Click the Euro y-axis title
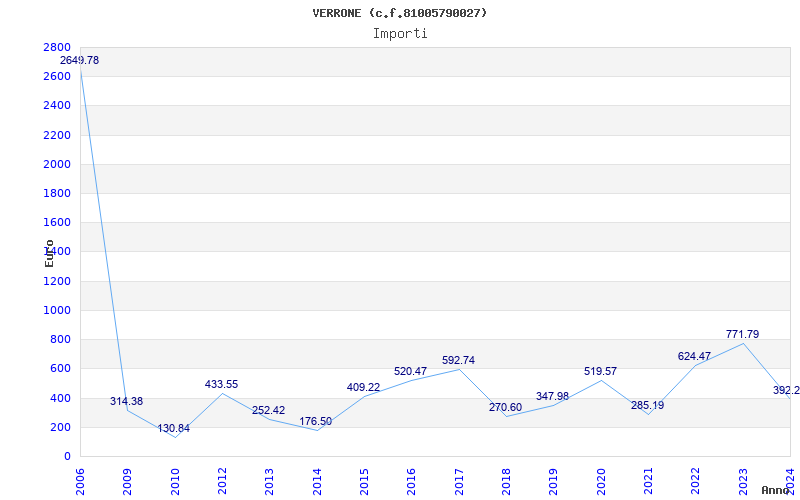The width and height of the screenshot is (800, 500). [49, 253]
